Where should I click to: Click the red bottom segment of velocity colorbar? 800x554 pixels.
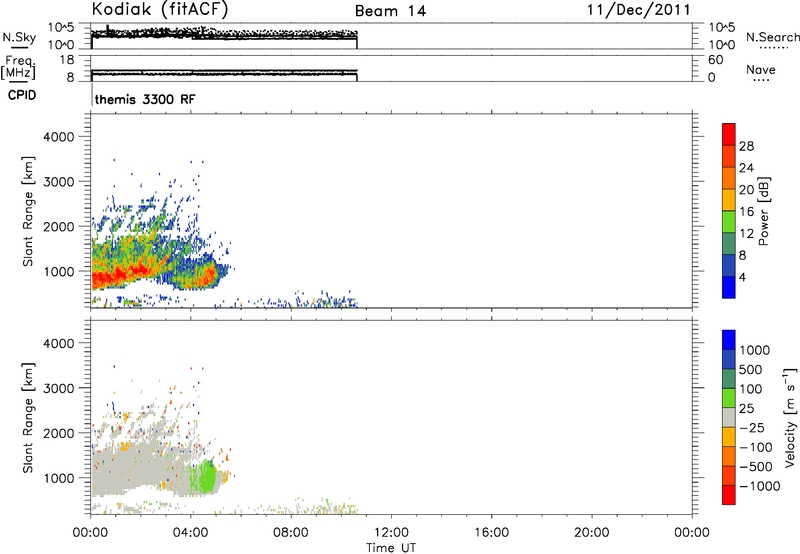(x=729, y=495)
